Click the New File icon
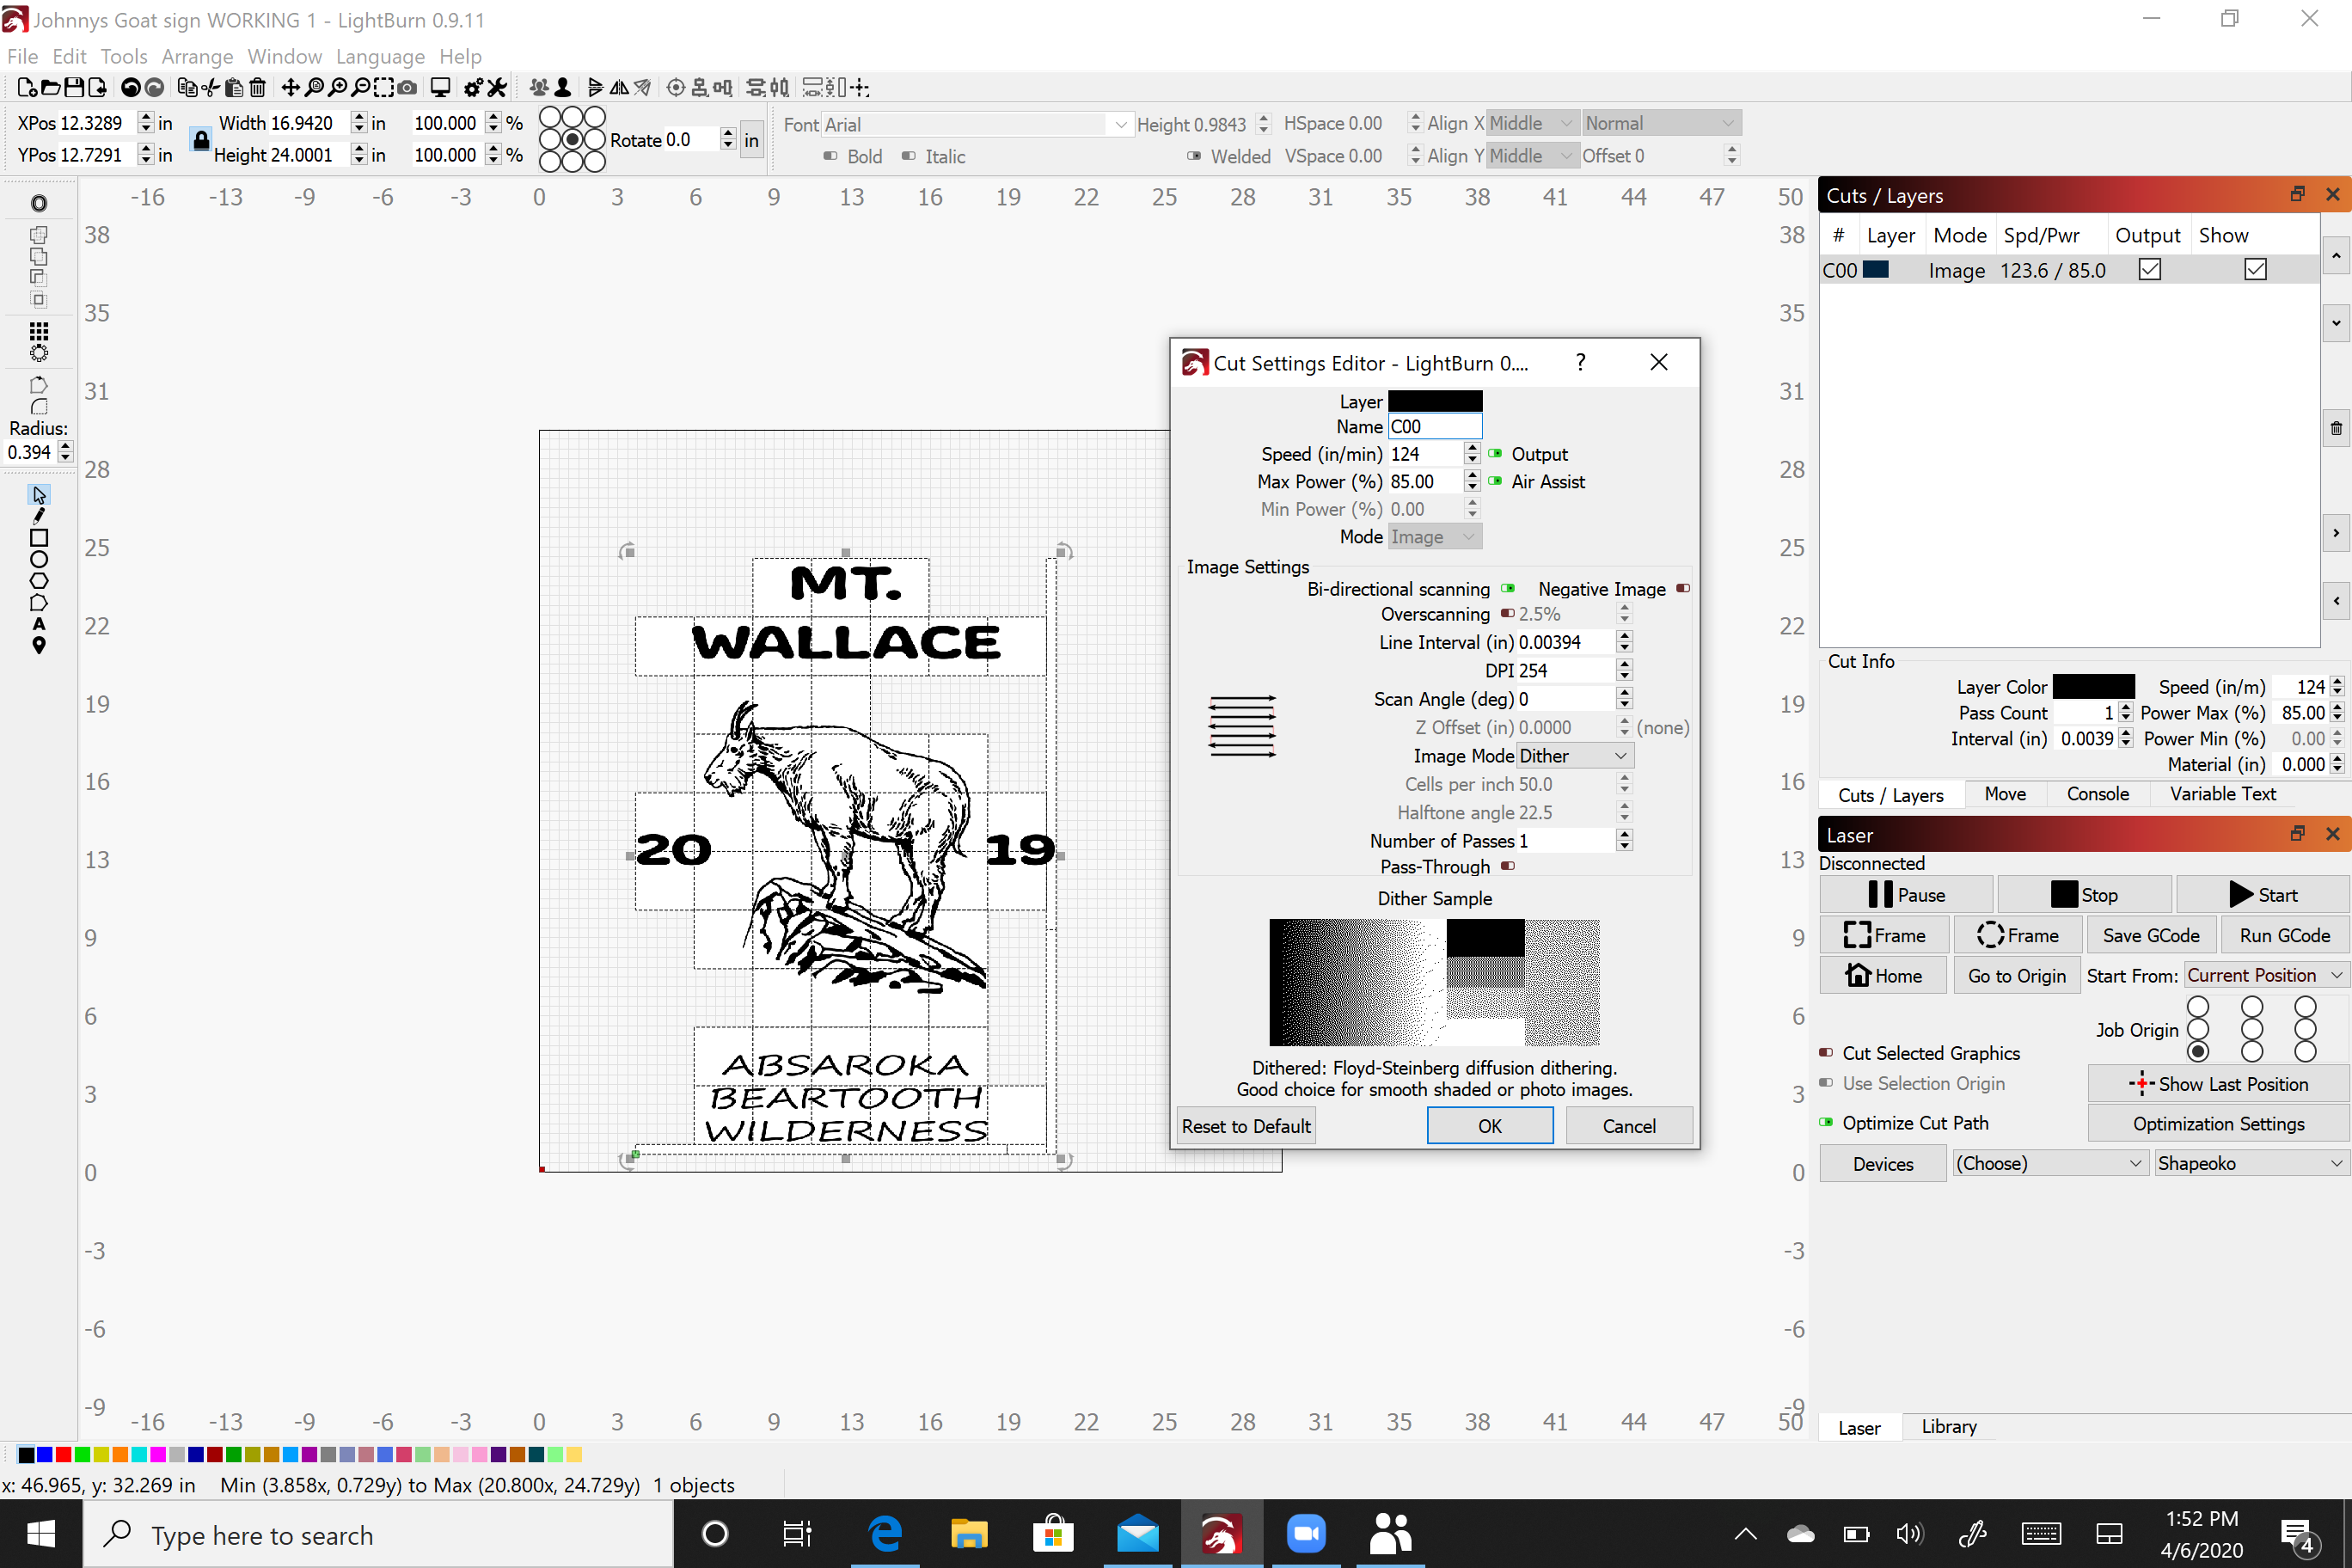Screen dimensions: 2352x1568 point(27,88)
